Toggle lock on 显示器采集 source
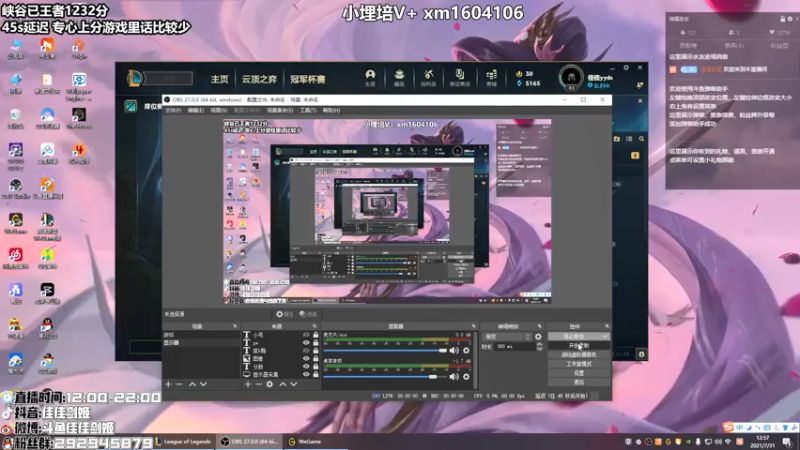 (x=315, y=374)
